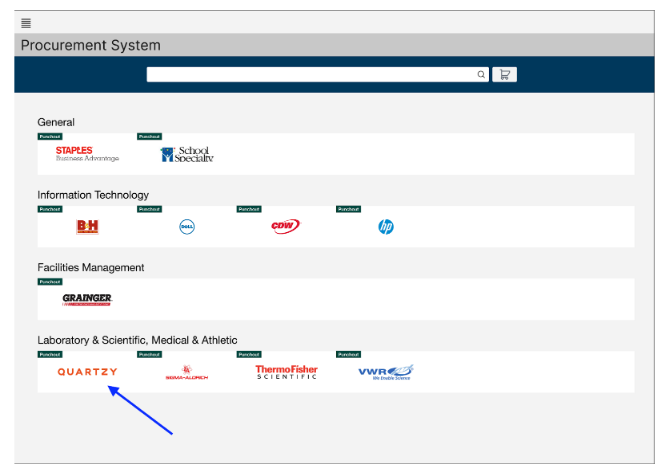Open the HP punchout catalog
Viewport: 666px width, 472px height.
coord(386,226)
